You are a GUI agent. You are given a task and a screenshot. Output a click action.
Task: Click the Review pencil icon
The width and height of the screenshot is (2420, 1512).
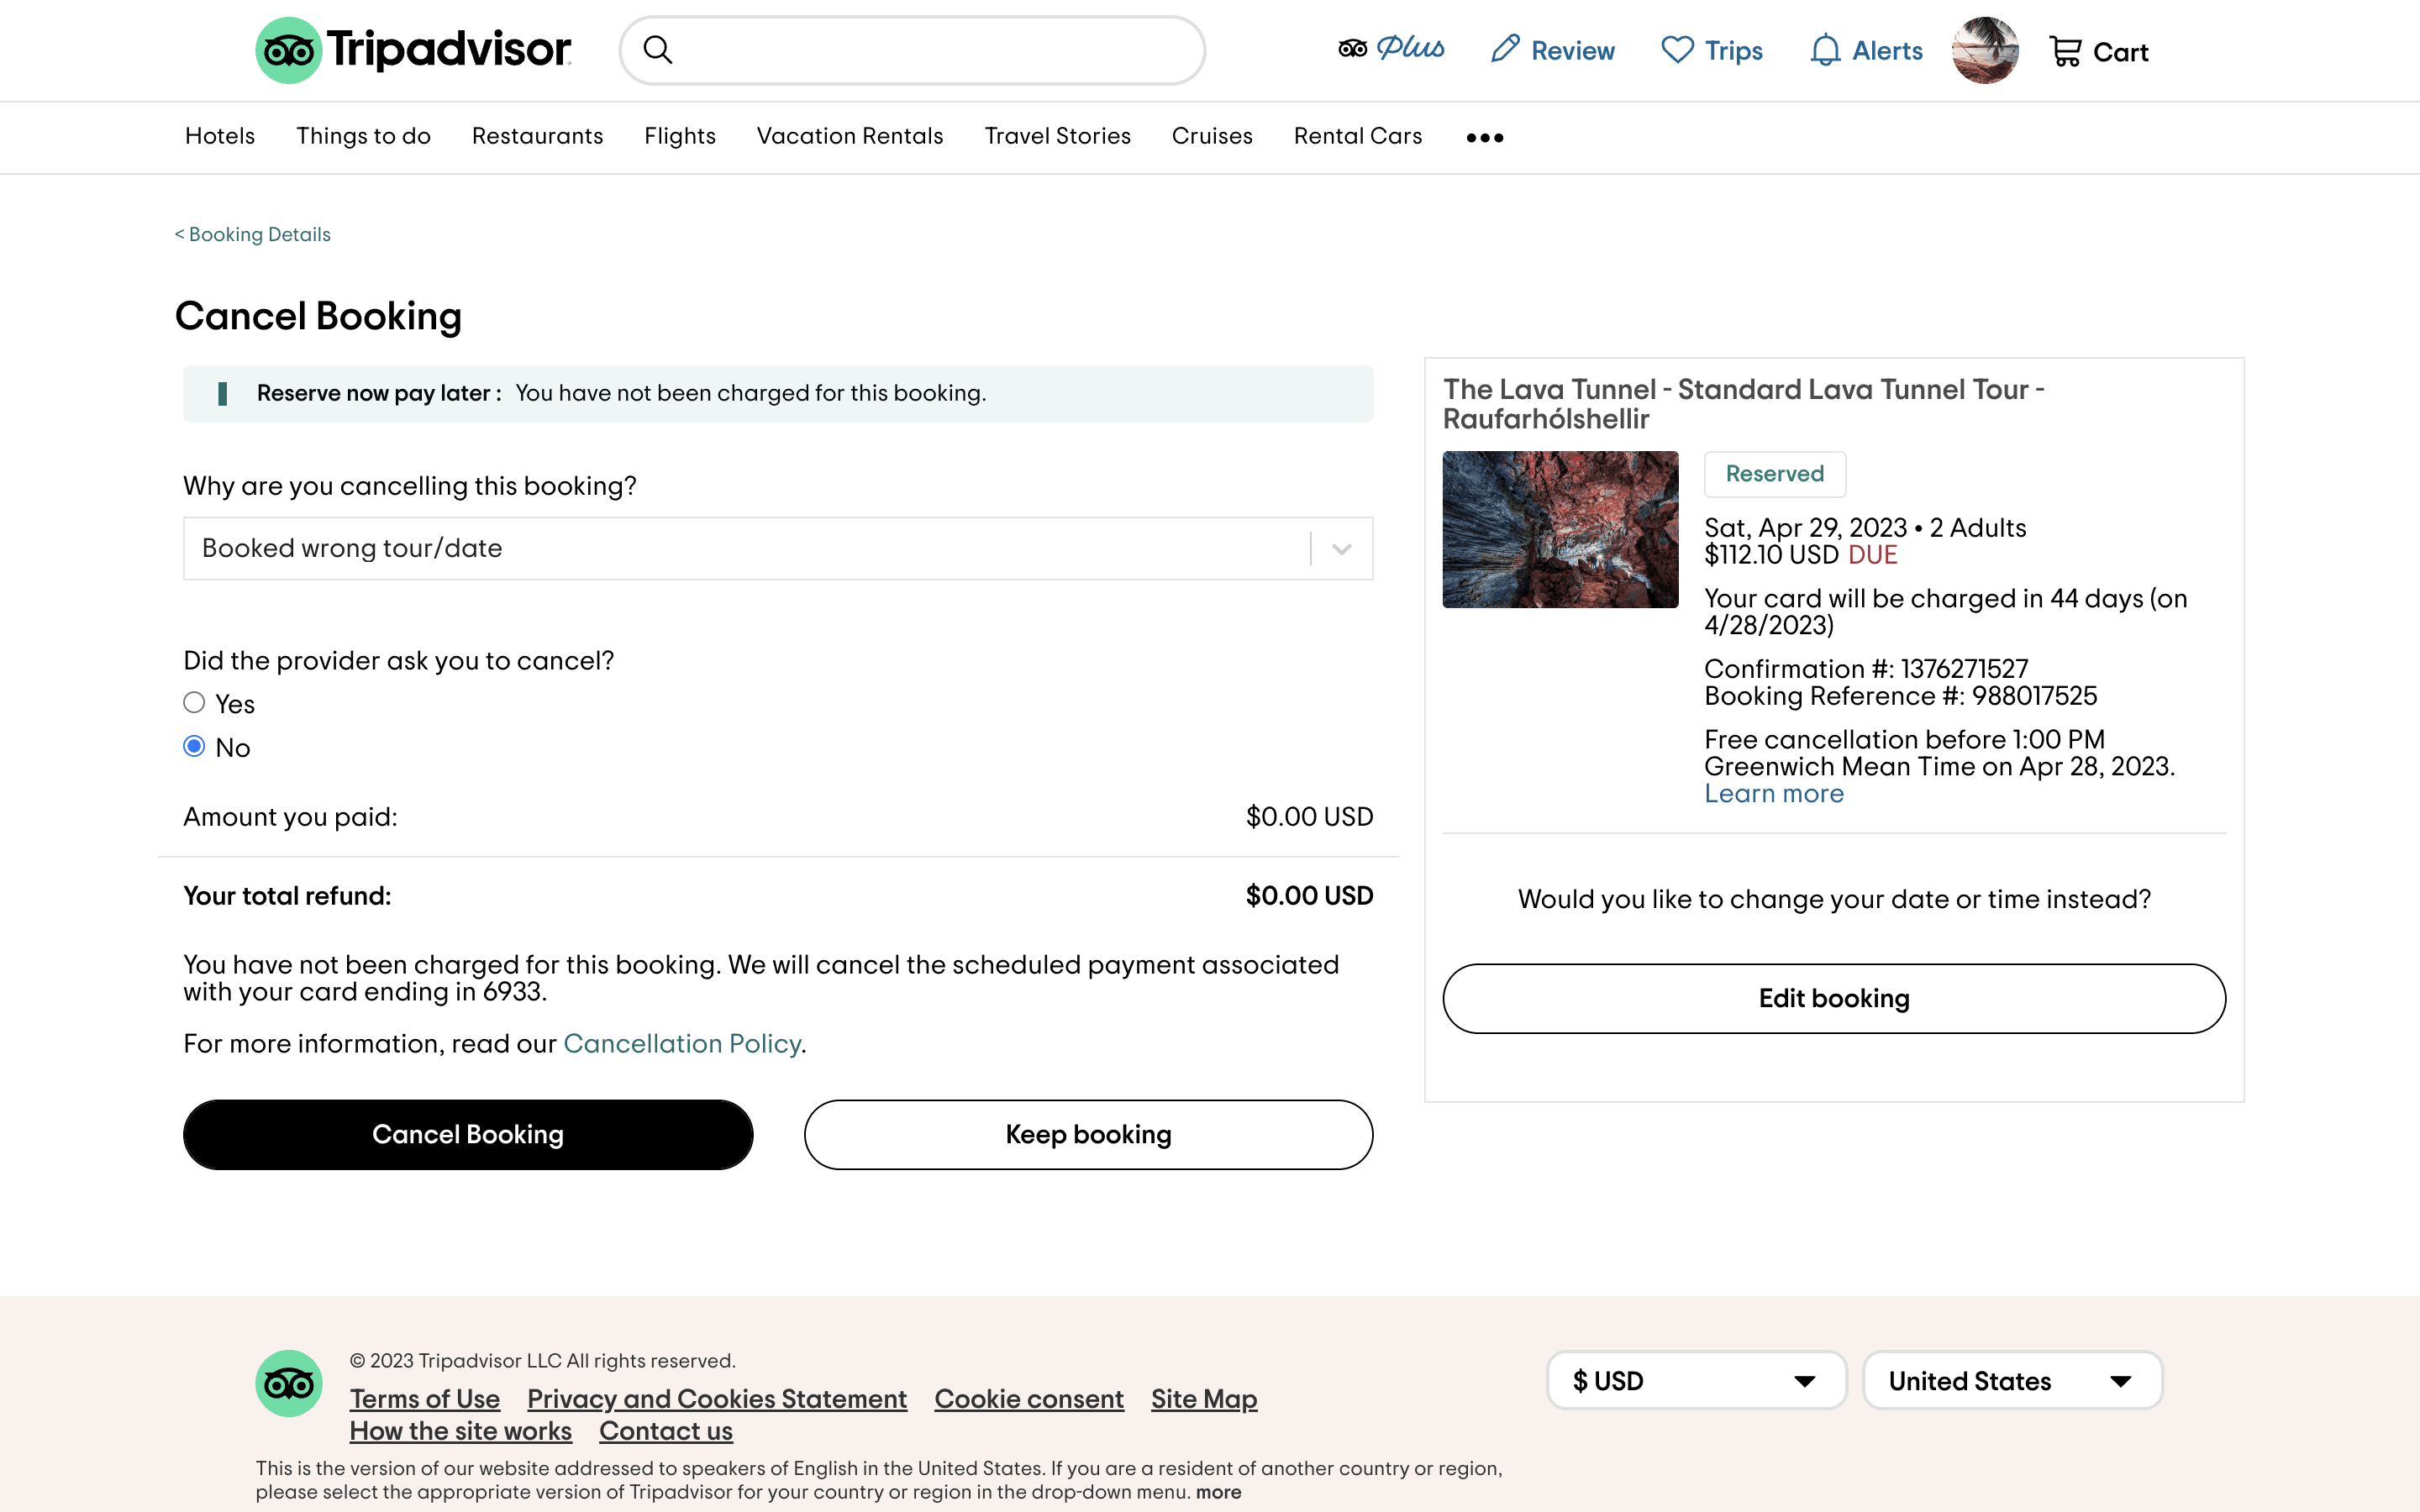(1505, 49)
